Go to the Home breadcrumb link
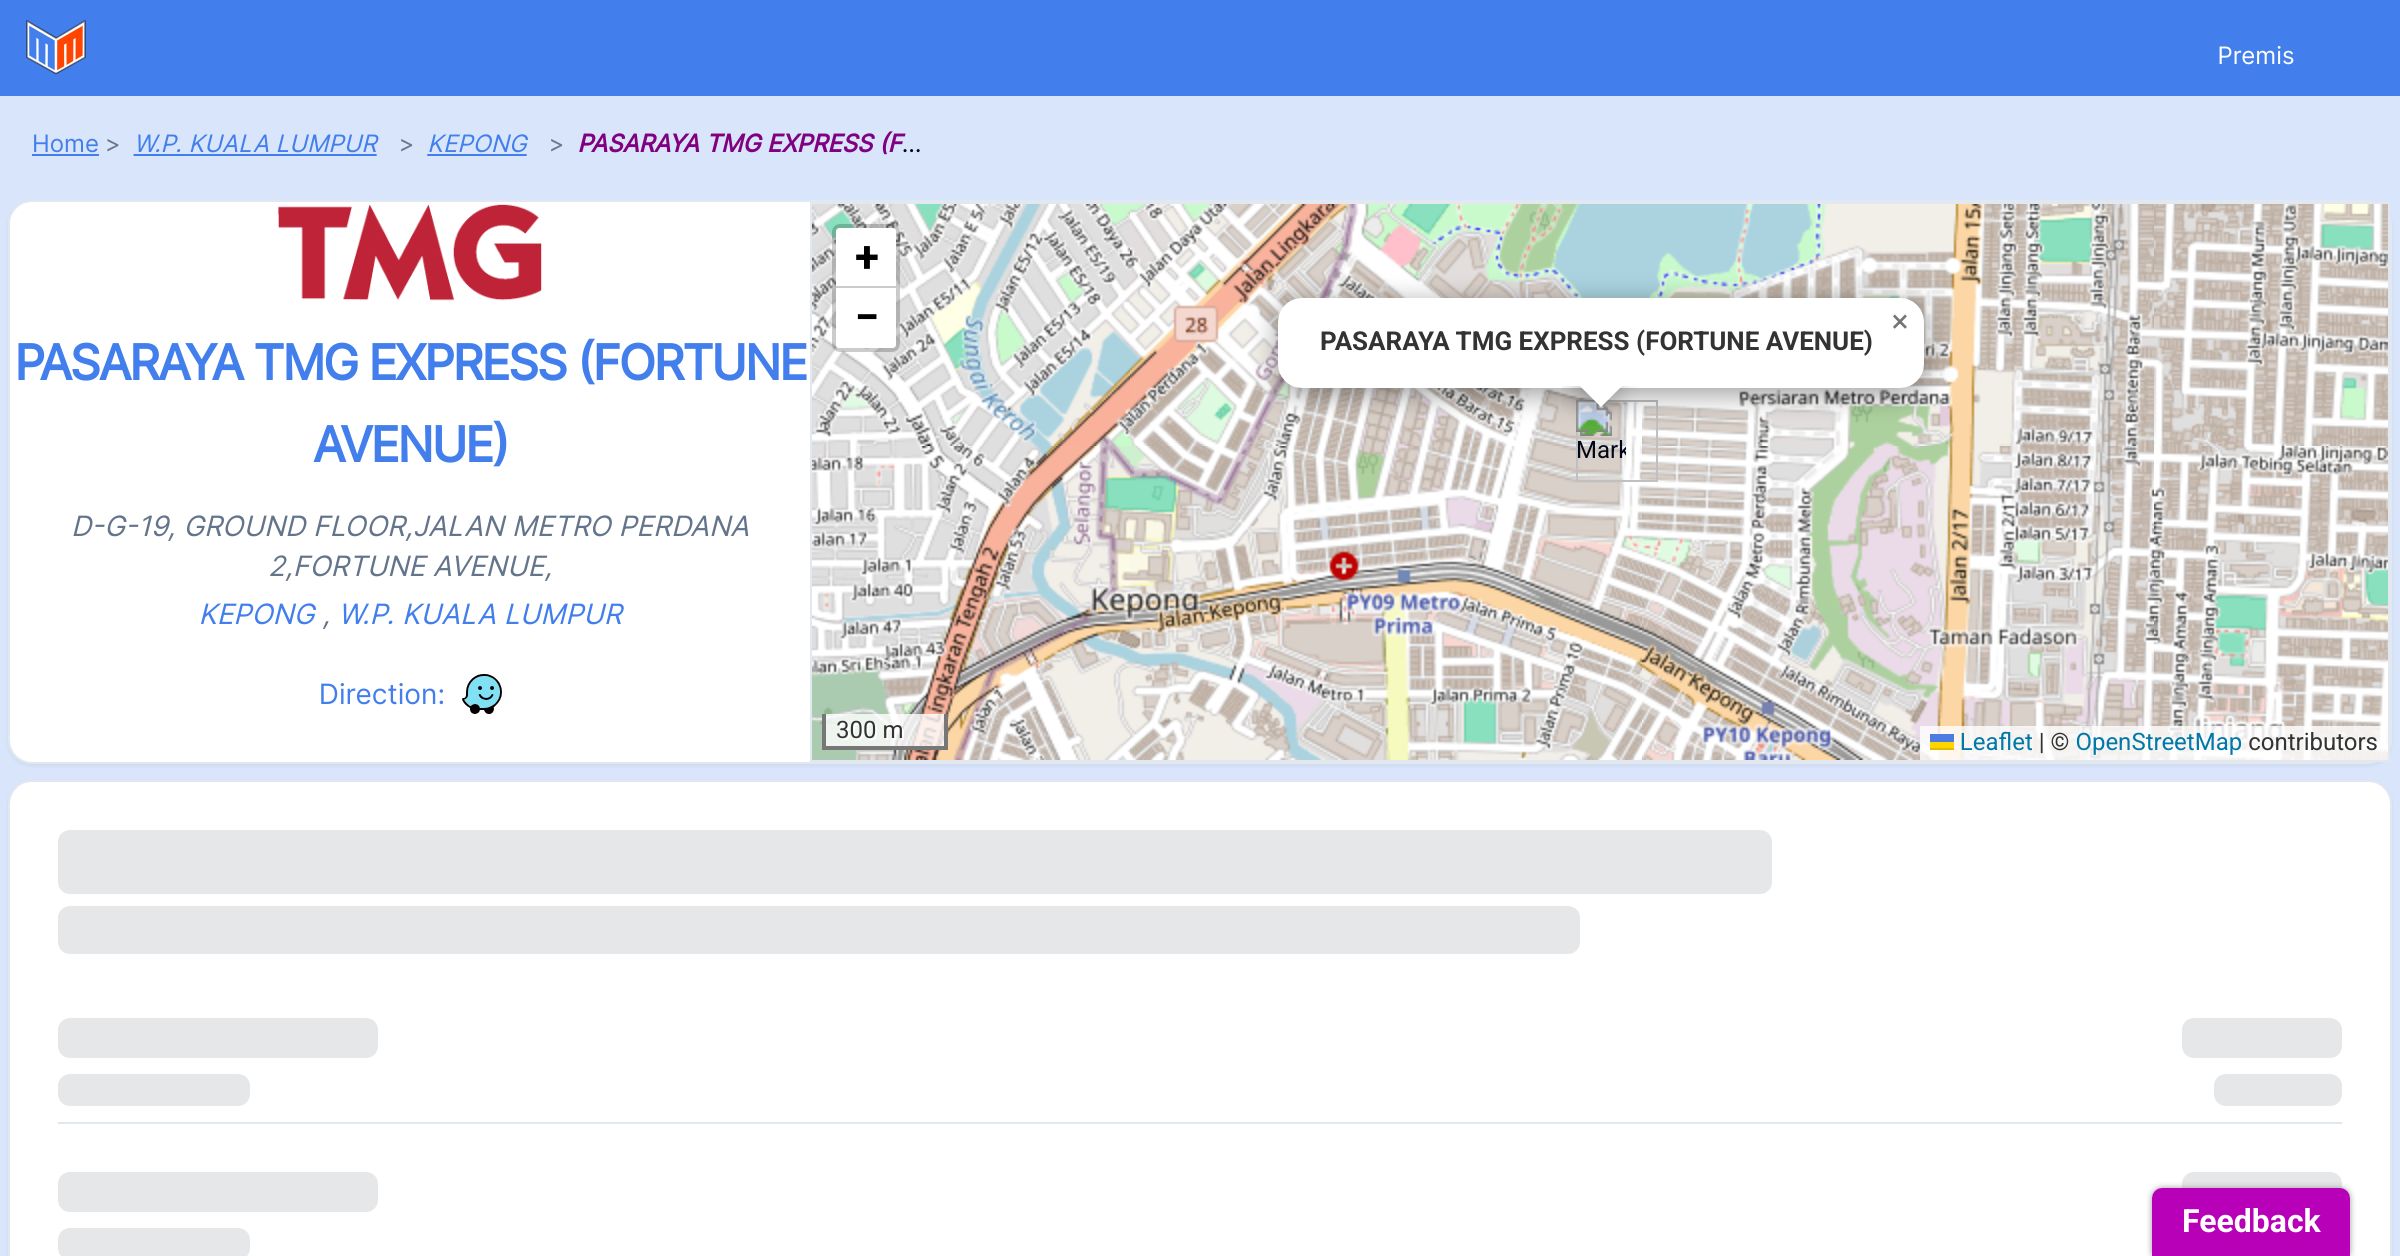 point(65,143)
